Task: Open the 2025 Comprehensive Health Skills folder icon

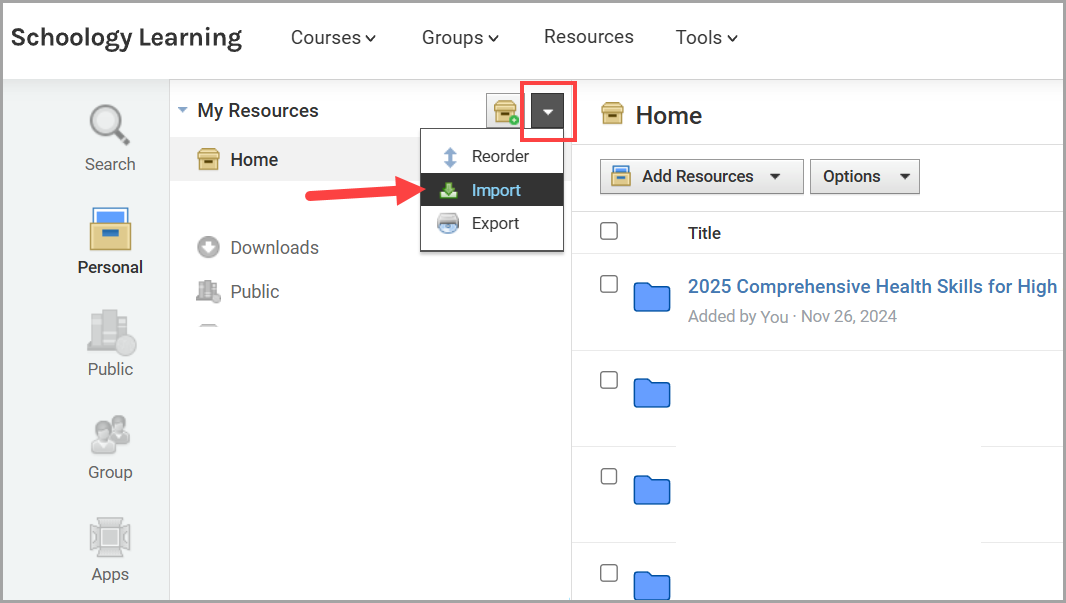Action: coord(652,297)
